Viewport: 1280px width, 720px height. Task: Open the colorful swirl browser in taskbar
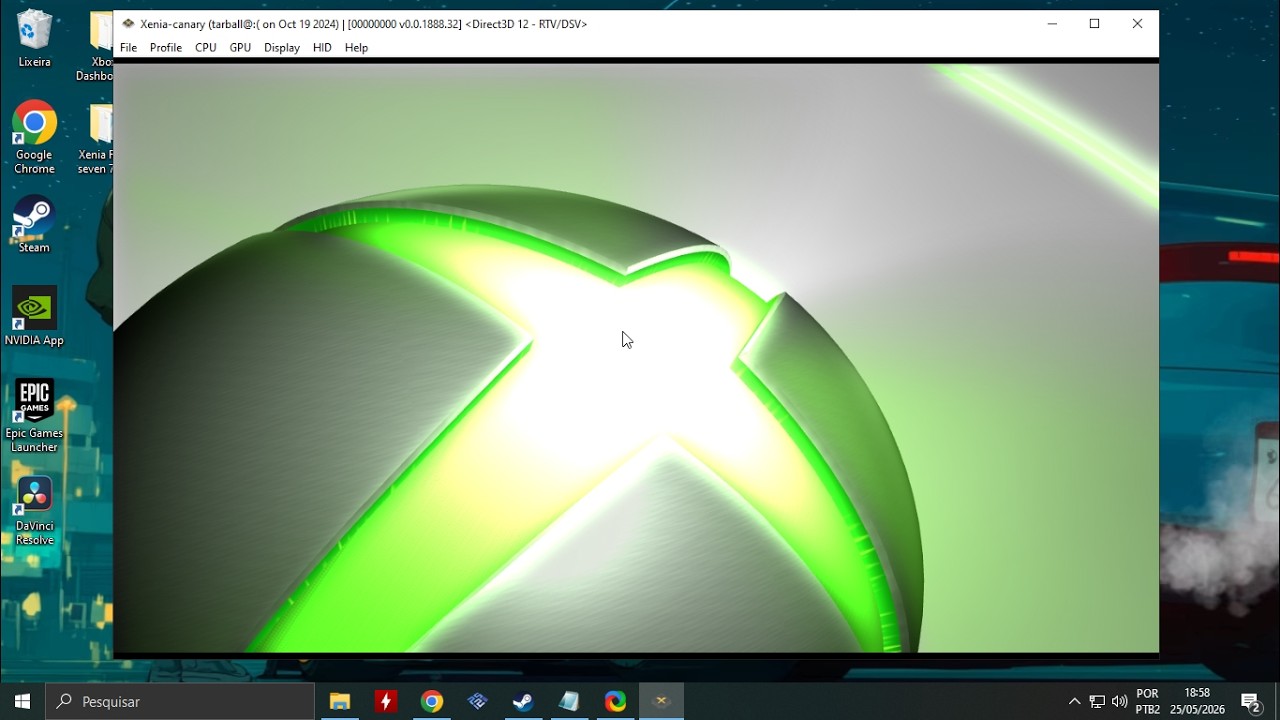click(615, 701)
